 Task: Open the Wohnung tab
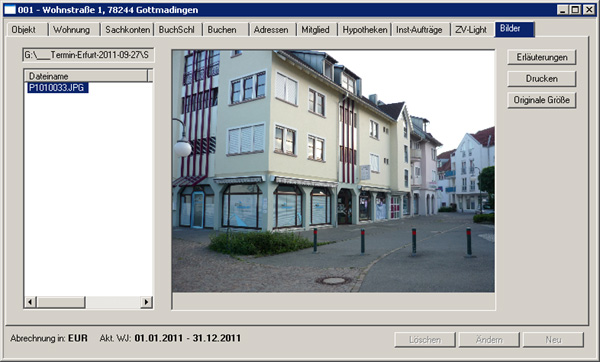coord(74,30)
